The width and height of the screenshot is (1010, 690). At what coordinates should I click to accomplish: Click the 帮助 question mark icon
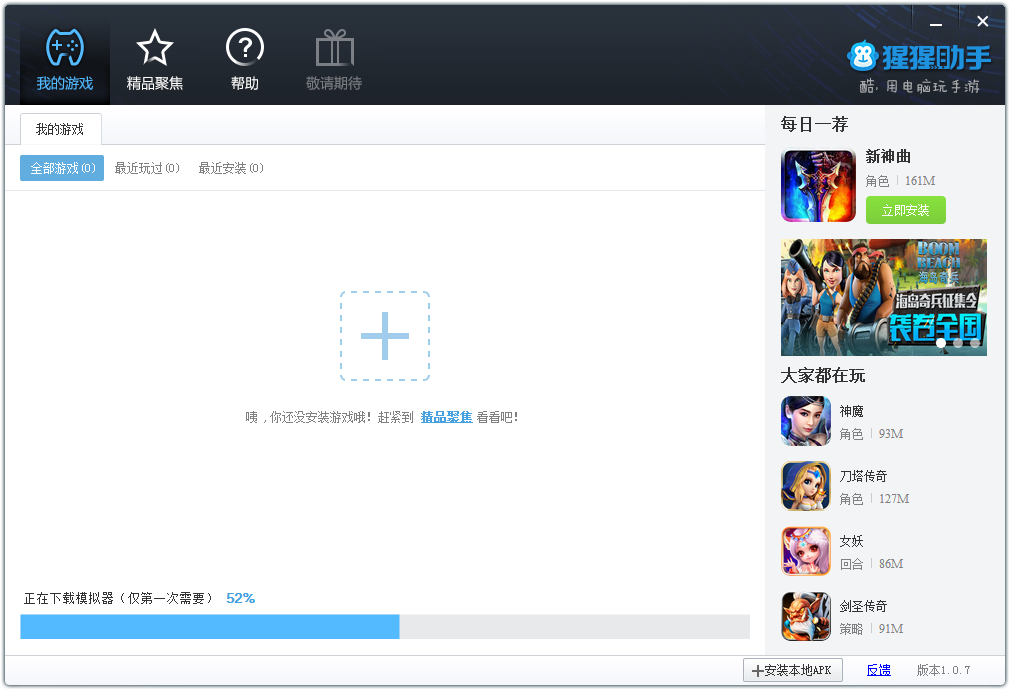[x=244, y=47]
